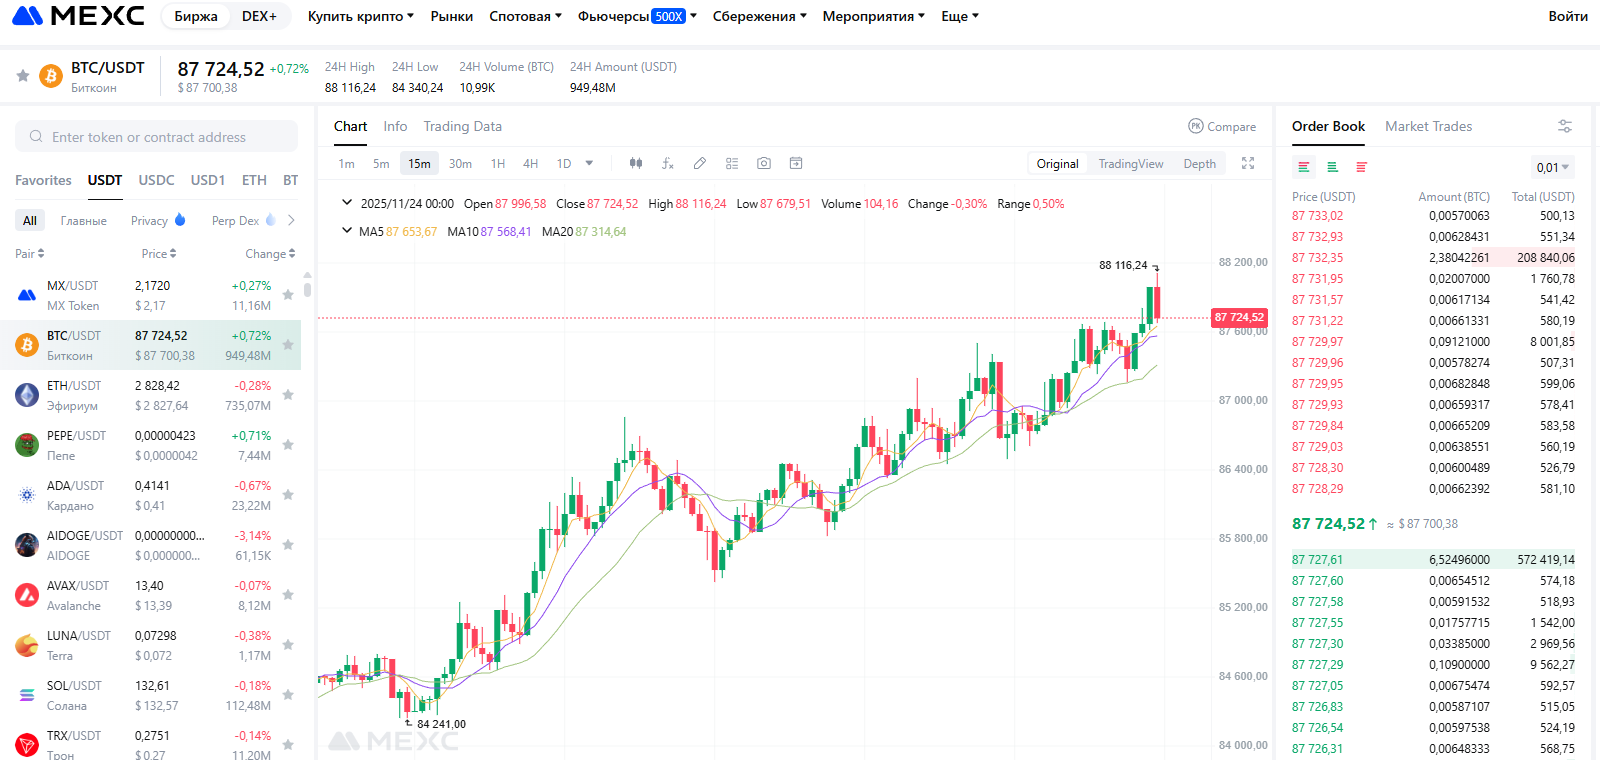The width and height of the screenshot is (1600, 760).
Task: Click the Compare button above chart
Action: tap(1222, 126)
